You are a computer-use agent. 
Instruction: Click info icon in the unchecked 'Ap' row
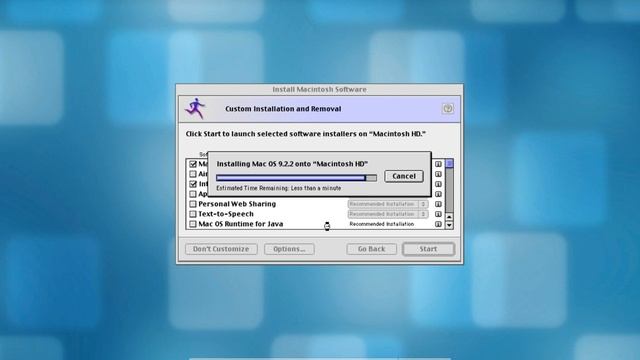click(x=438, y=194)
